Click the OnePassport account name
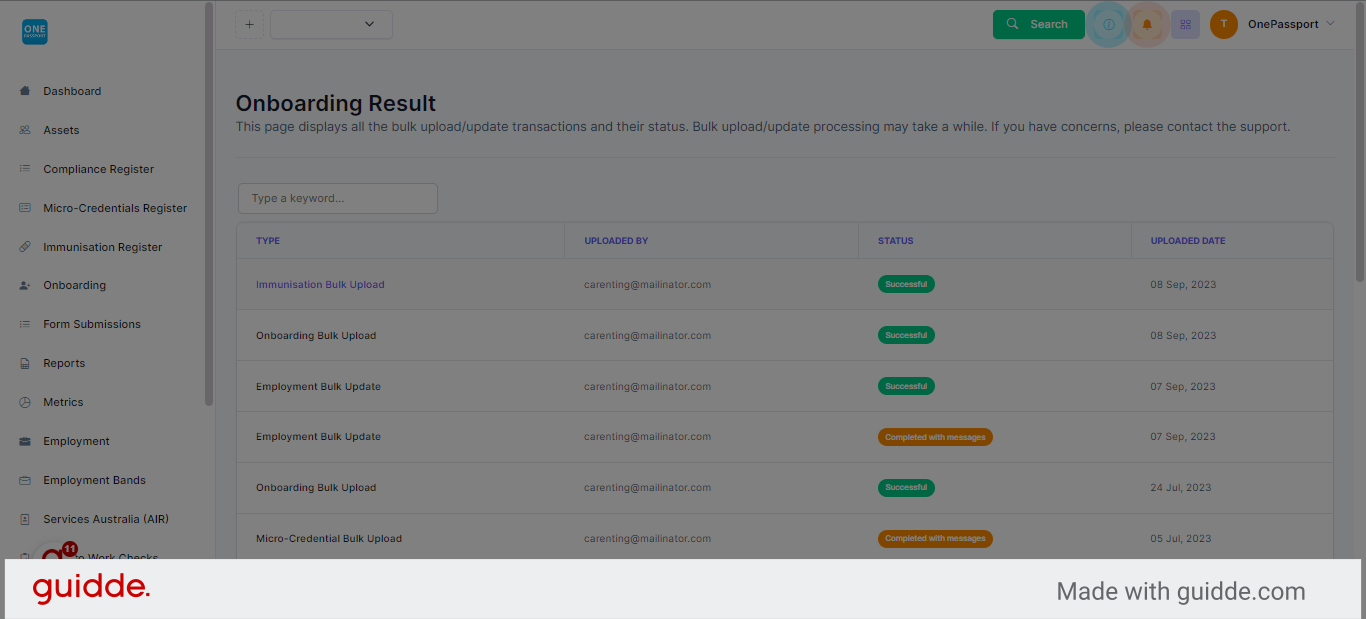The height and width of the screenshot is (619, 1366). tap(1283, 24)
